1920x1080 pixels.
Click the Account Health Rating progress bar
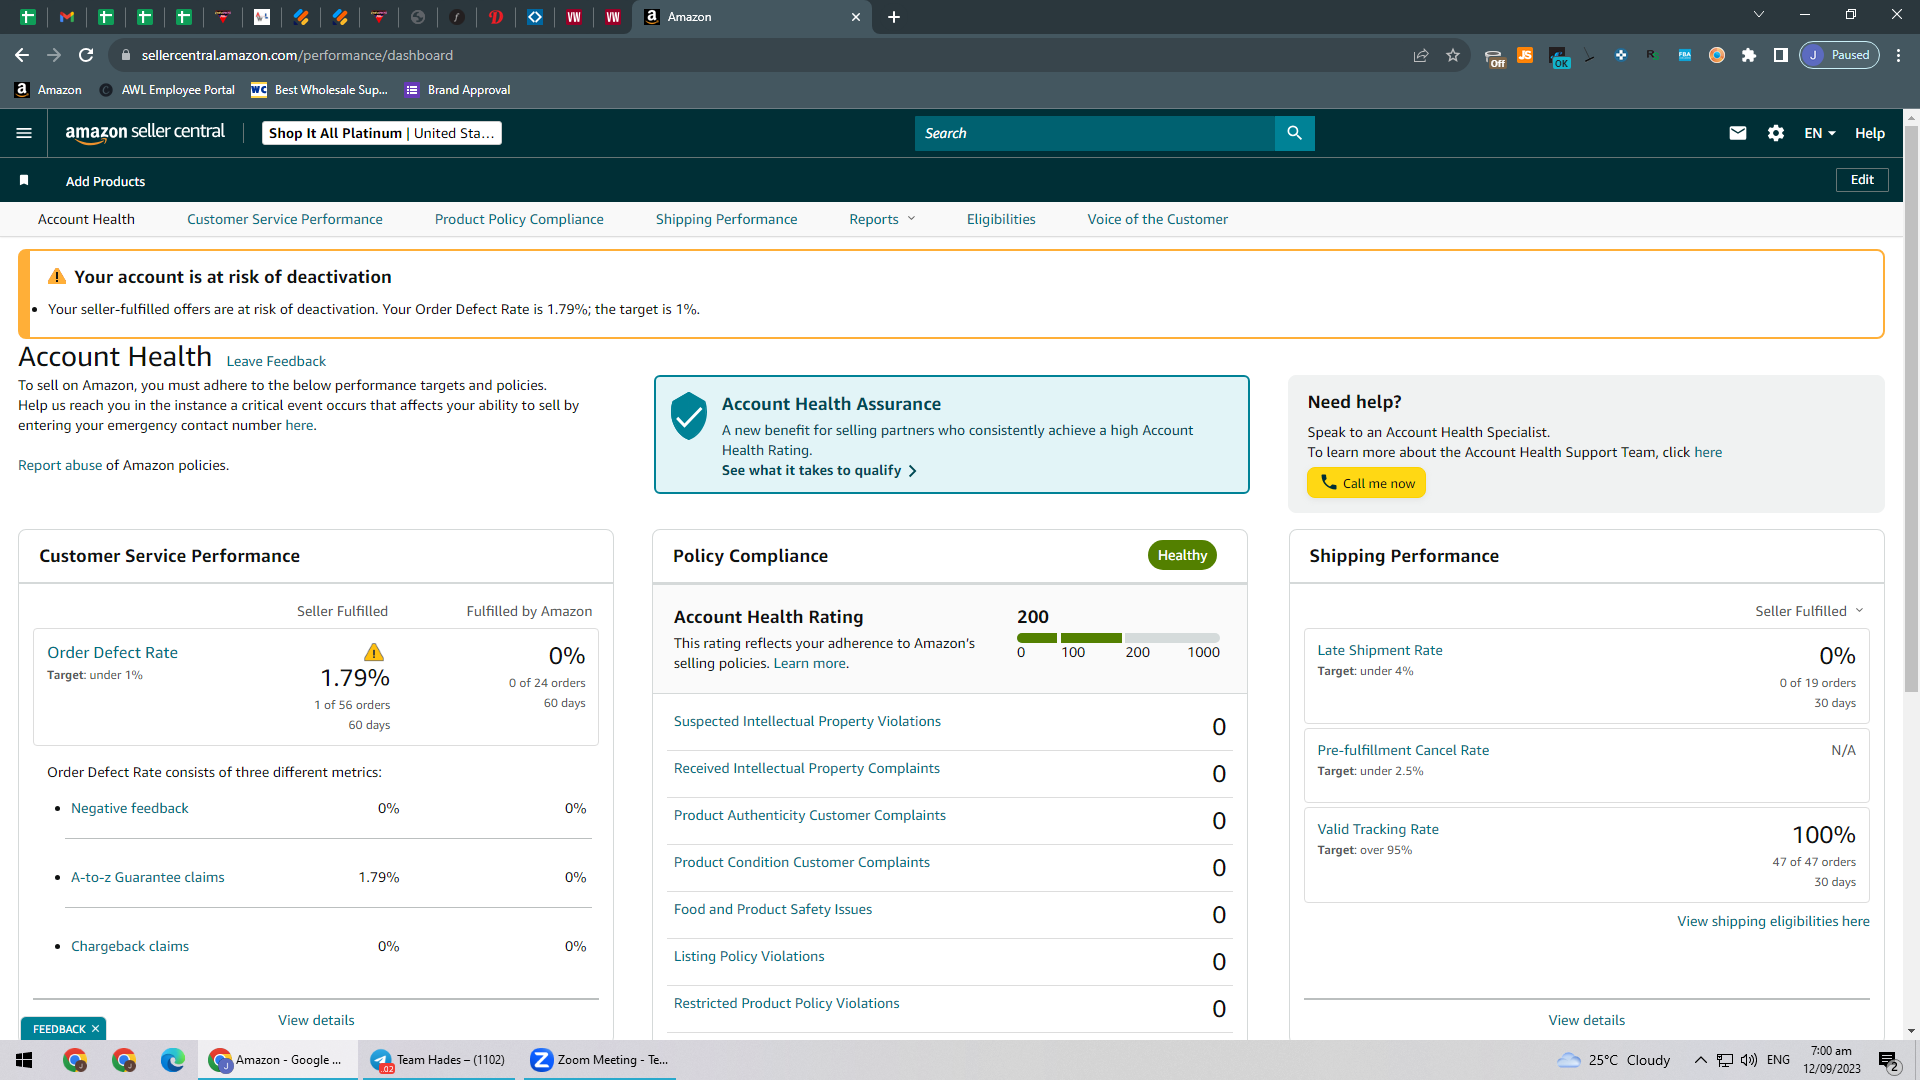pos(1118,637)
